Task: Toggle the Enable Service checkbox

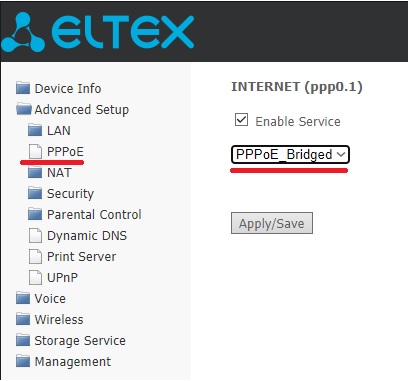Action: coord(241,120)
